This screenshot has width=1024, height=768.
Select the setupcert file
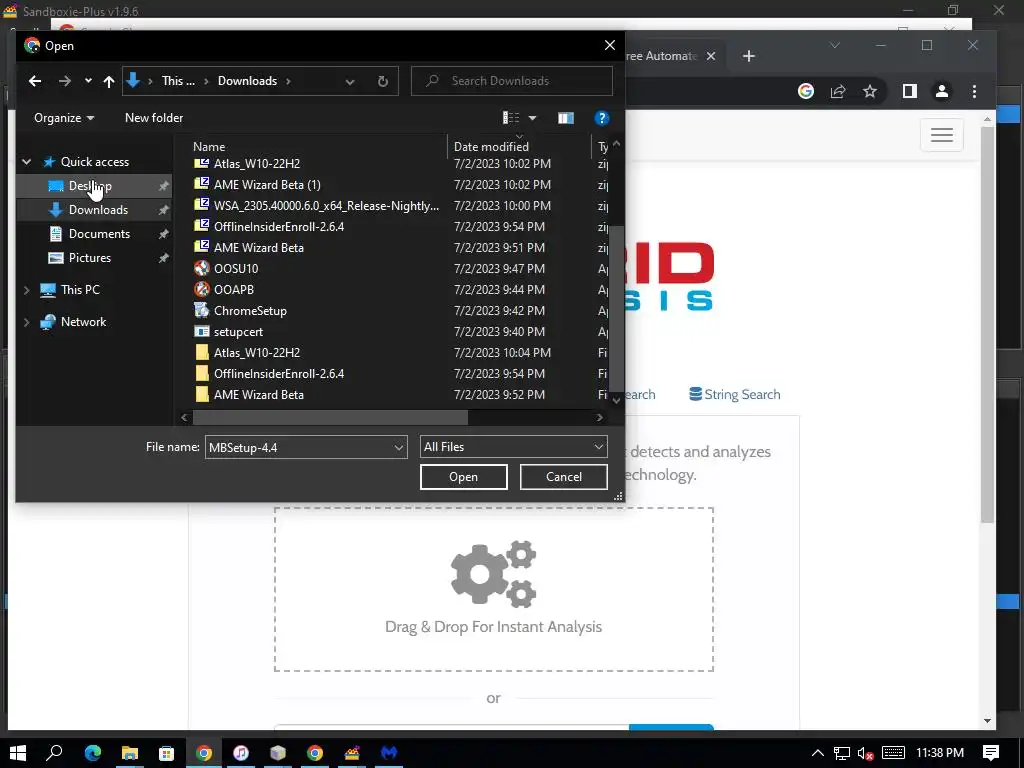click(x=238, y=332)
